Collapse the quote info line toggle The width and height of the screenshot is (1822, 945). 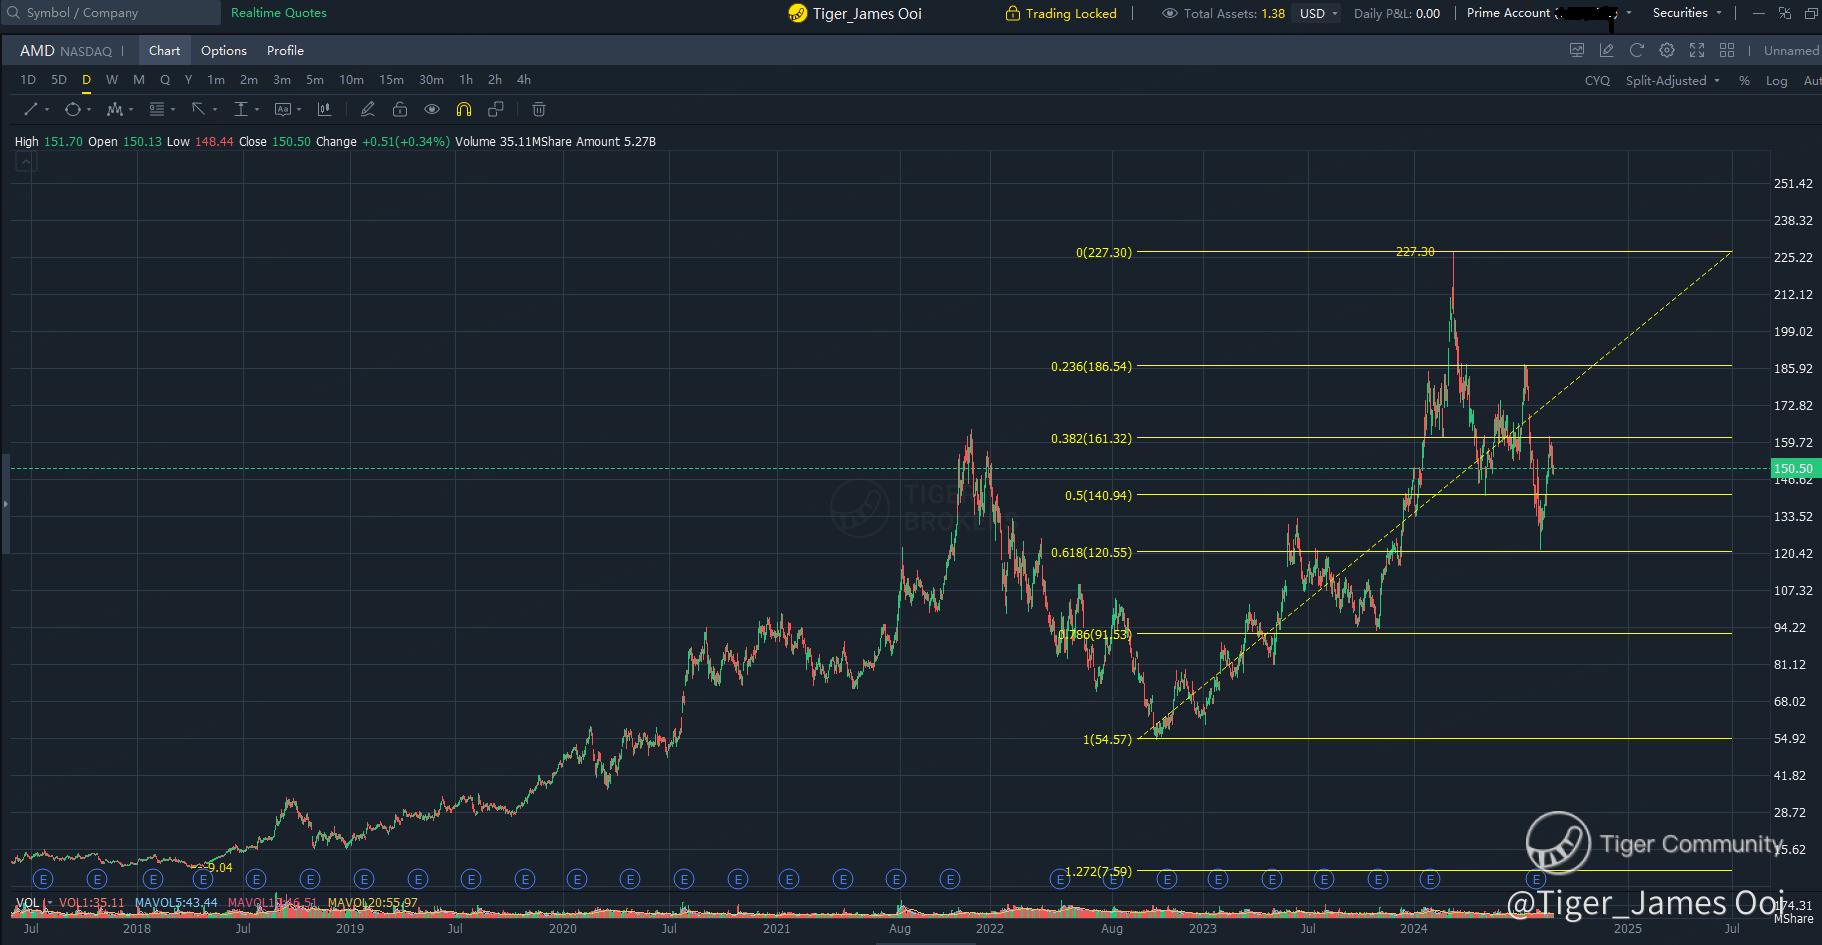pyautogui.click(x=26, y=163)
